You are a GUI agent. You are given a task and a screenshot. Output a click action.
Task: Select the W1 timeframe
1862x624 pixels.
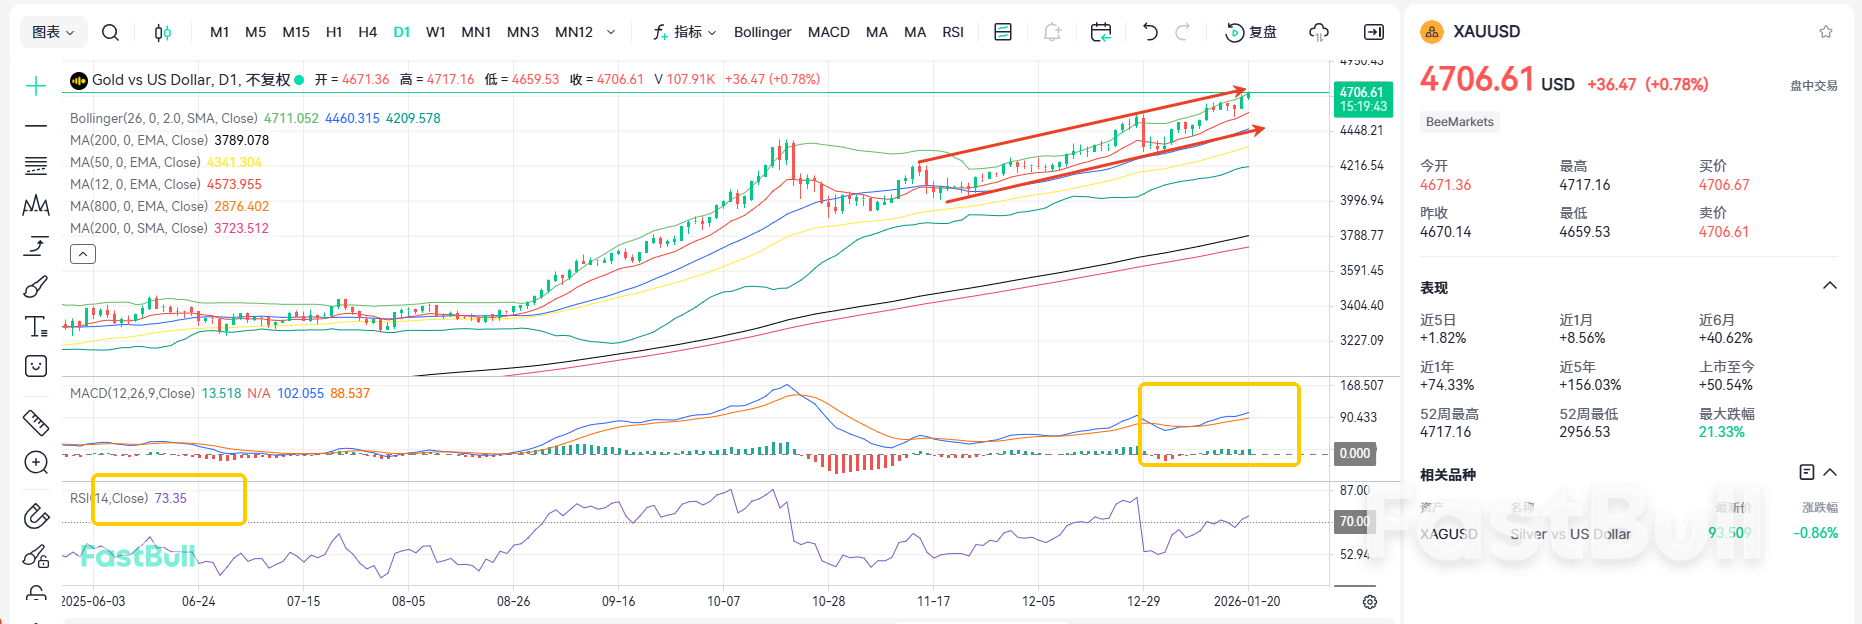coord(435,32)
